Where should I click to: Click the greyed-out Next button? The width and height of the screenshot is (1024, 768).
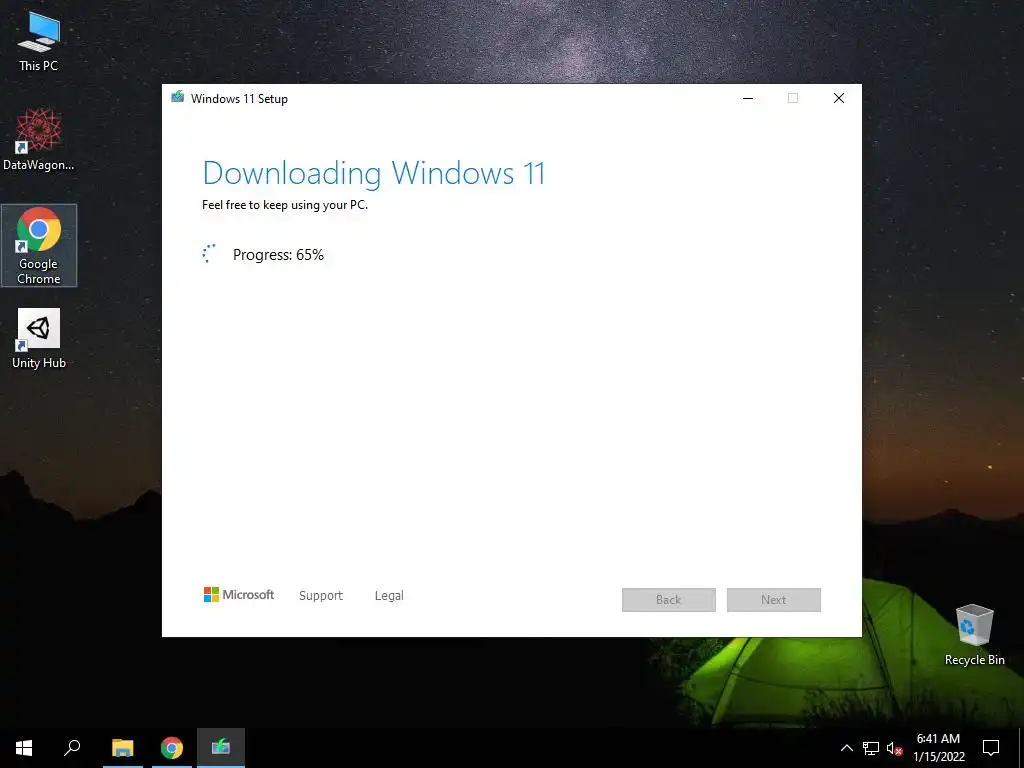[774, 600]
